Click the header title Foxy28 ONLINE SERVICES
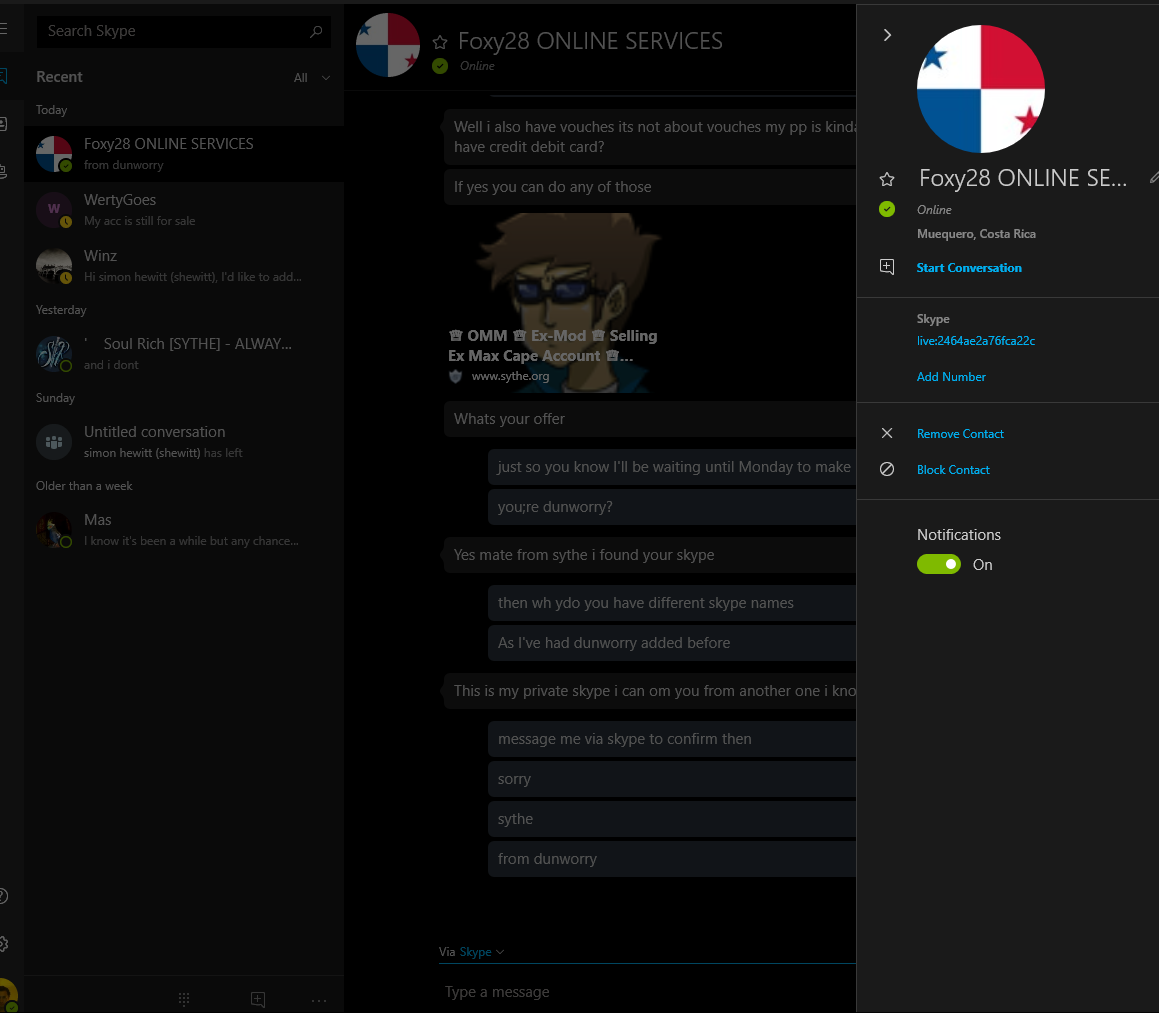 coord(590,41)
